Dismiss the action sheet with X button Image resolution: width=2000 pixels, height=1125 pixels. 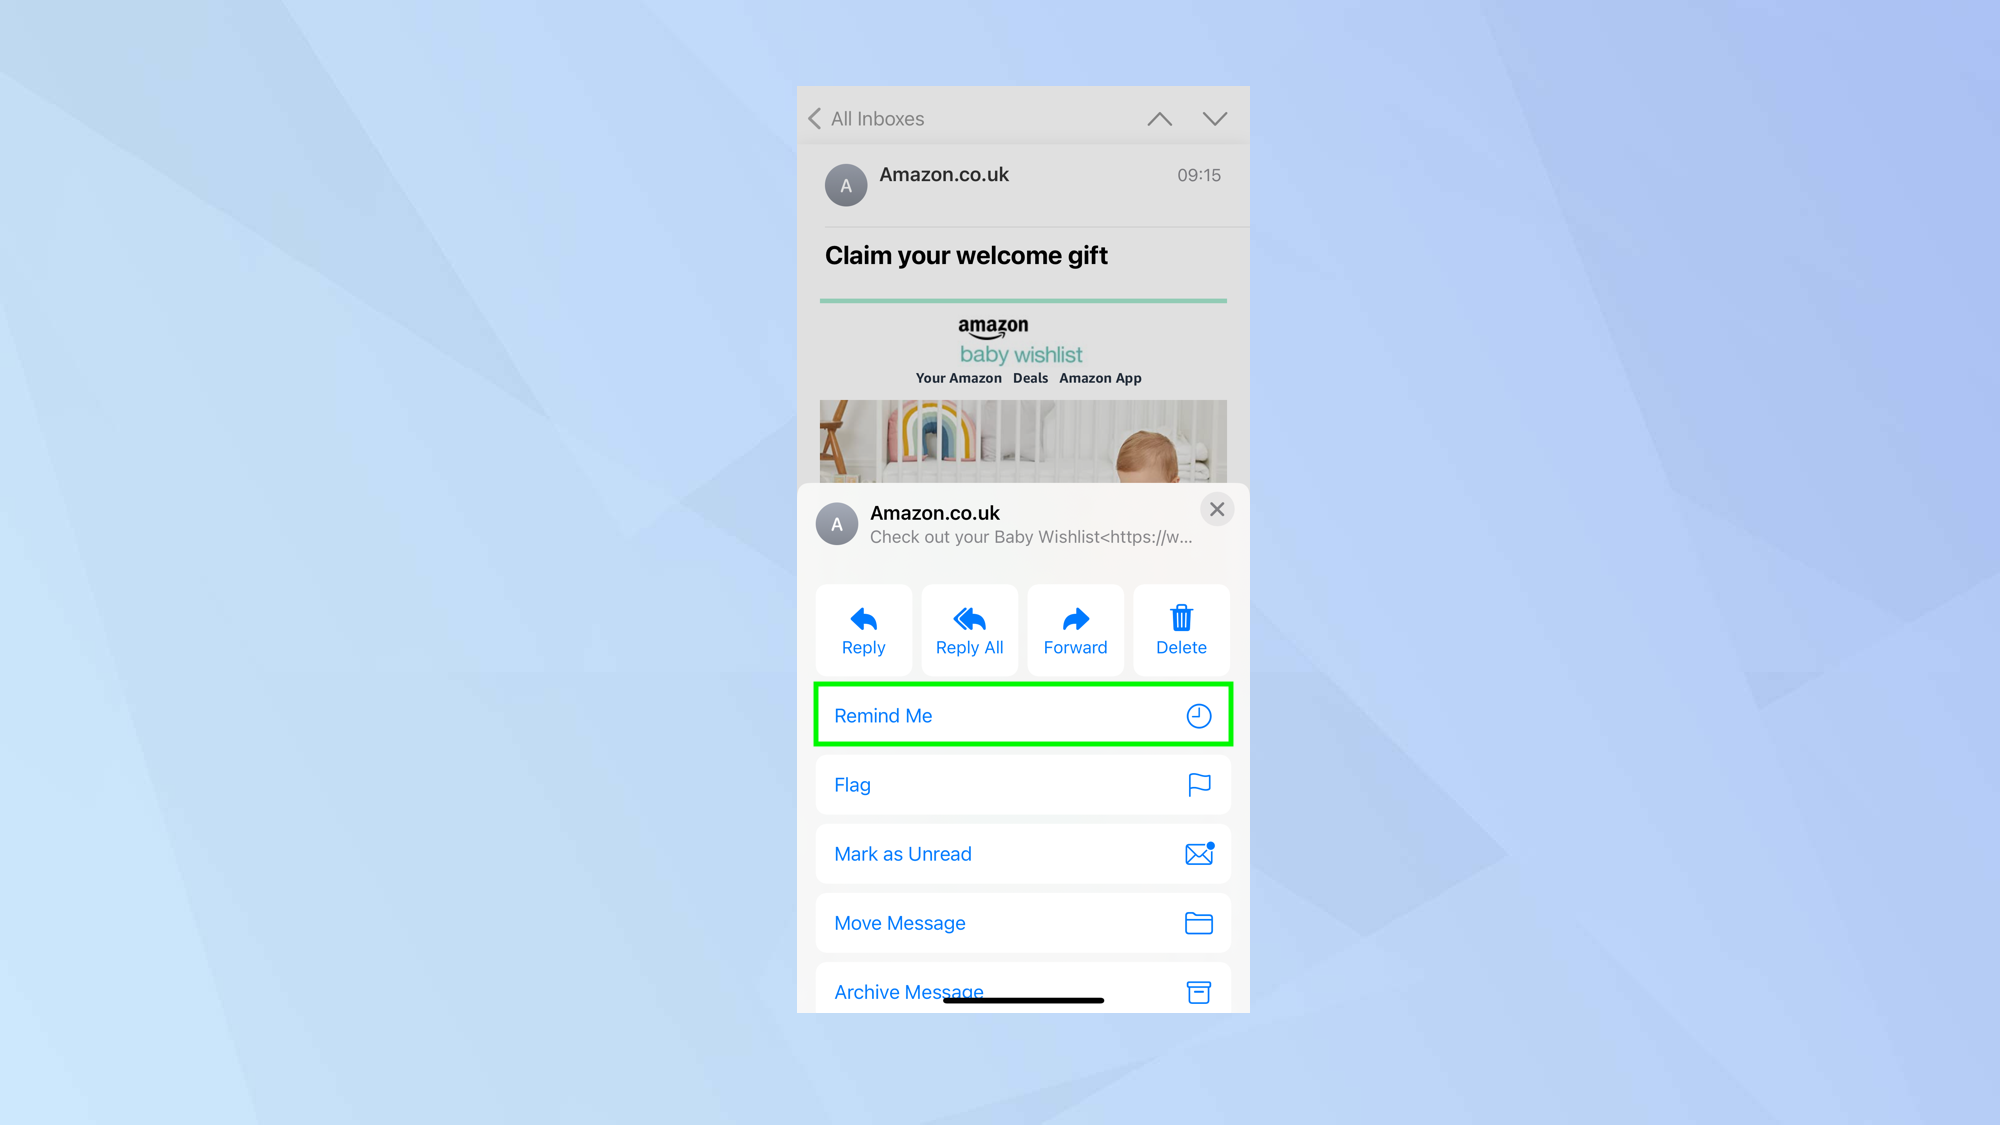point(1216,510)
